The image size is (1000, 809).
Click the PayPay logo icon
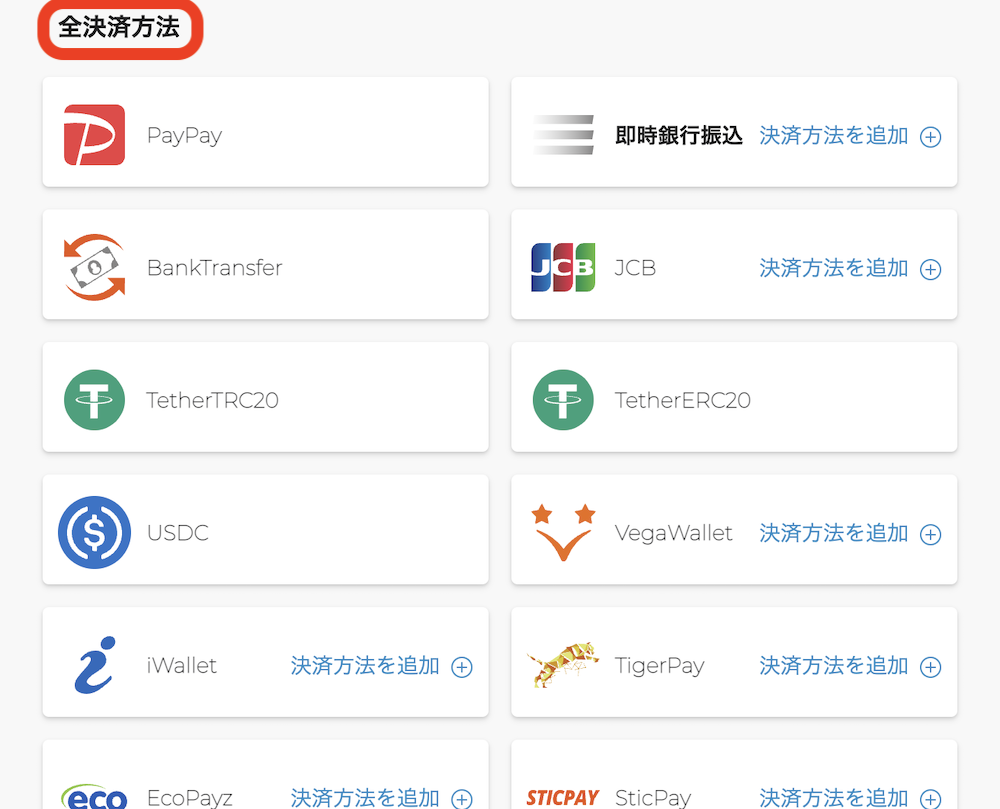point(94,135)
